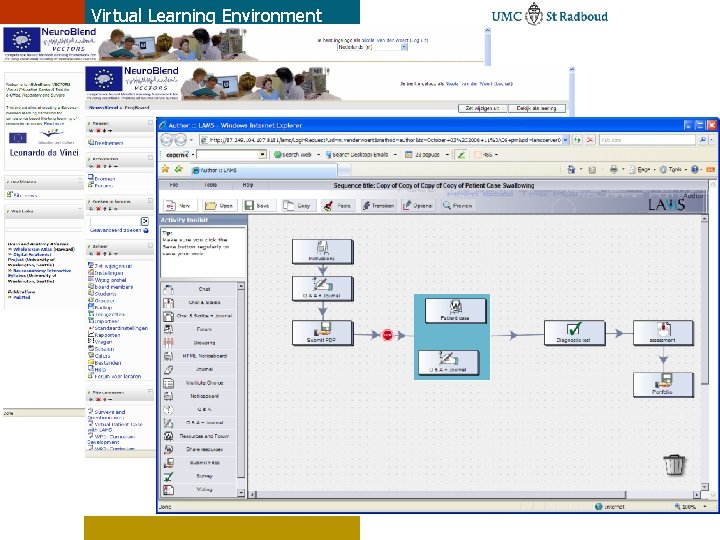
Task: Open the LAMS File menu
Action: pos(174,185)
